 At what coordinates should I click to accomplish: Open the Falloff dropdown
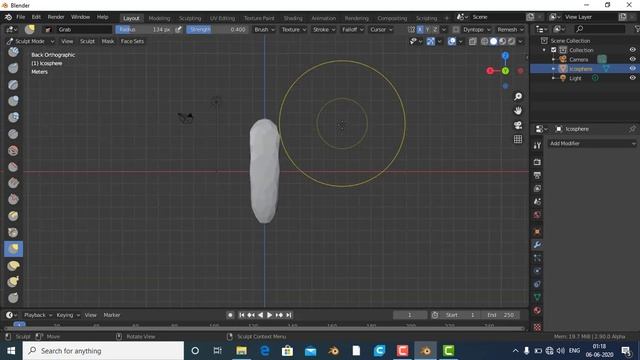pyautogui.click(x=352, y=29)
